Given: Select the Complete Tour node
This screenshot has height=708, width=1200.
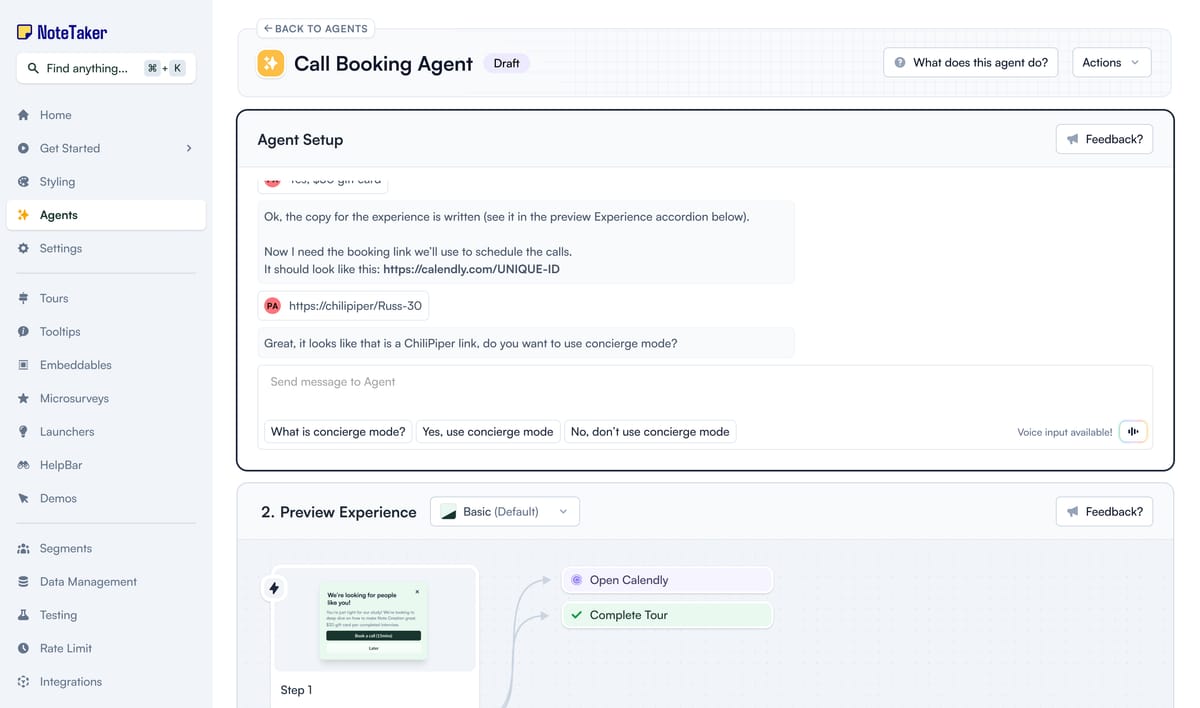Looking at the screenshot, I should coord(667,615).
